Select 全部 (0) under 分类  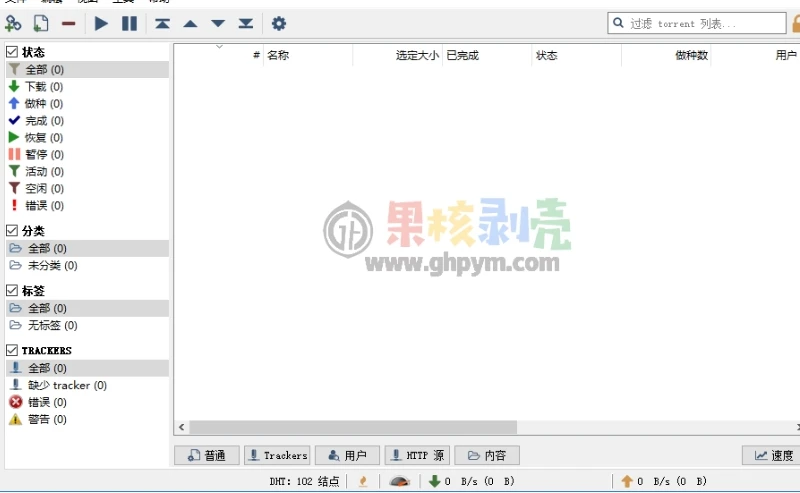(87, 248)
